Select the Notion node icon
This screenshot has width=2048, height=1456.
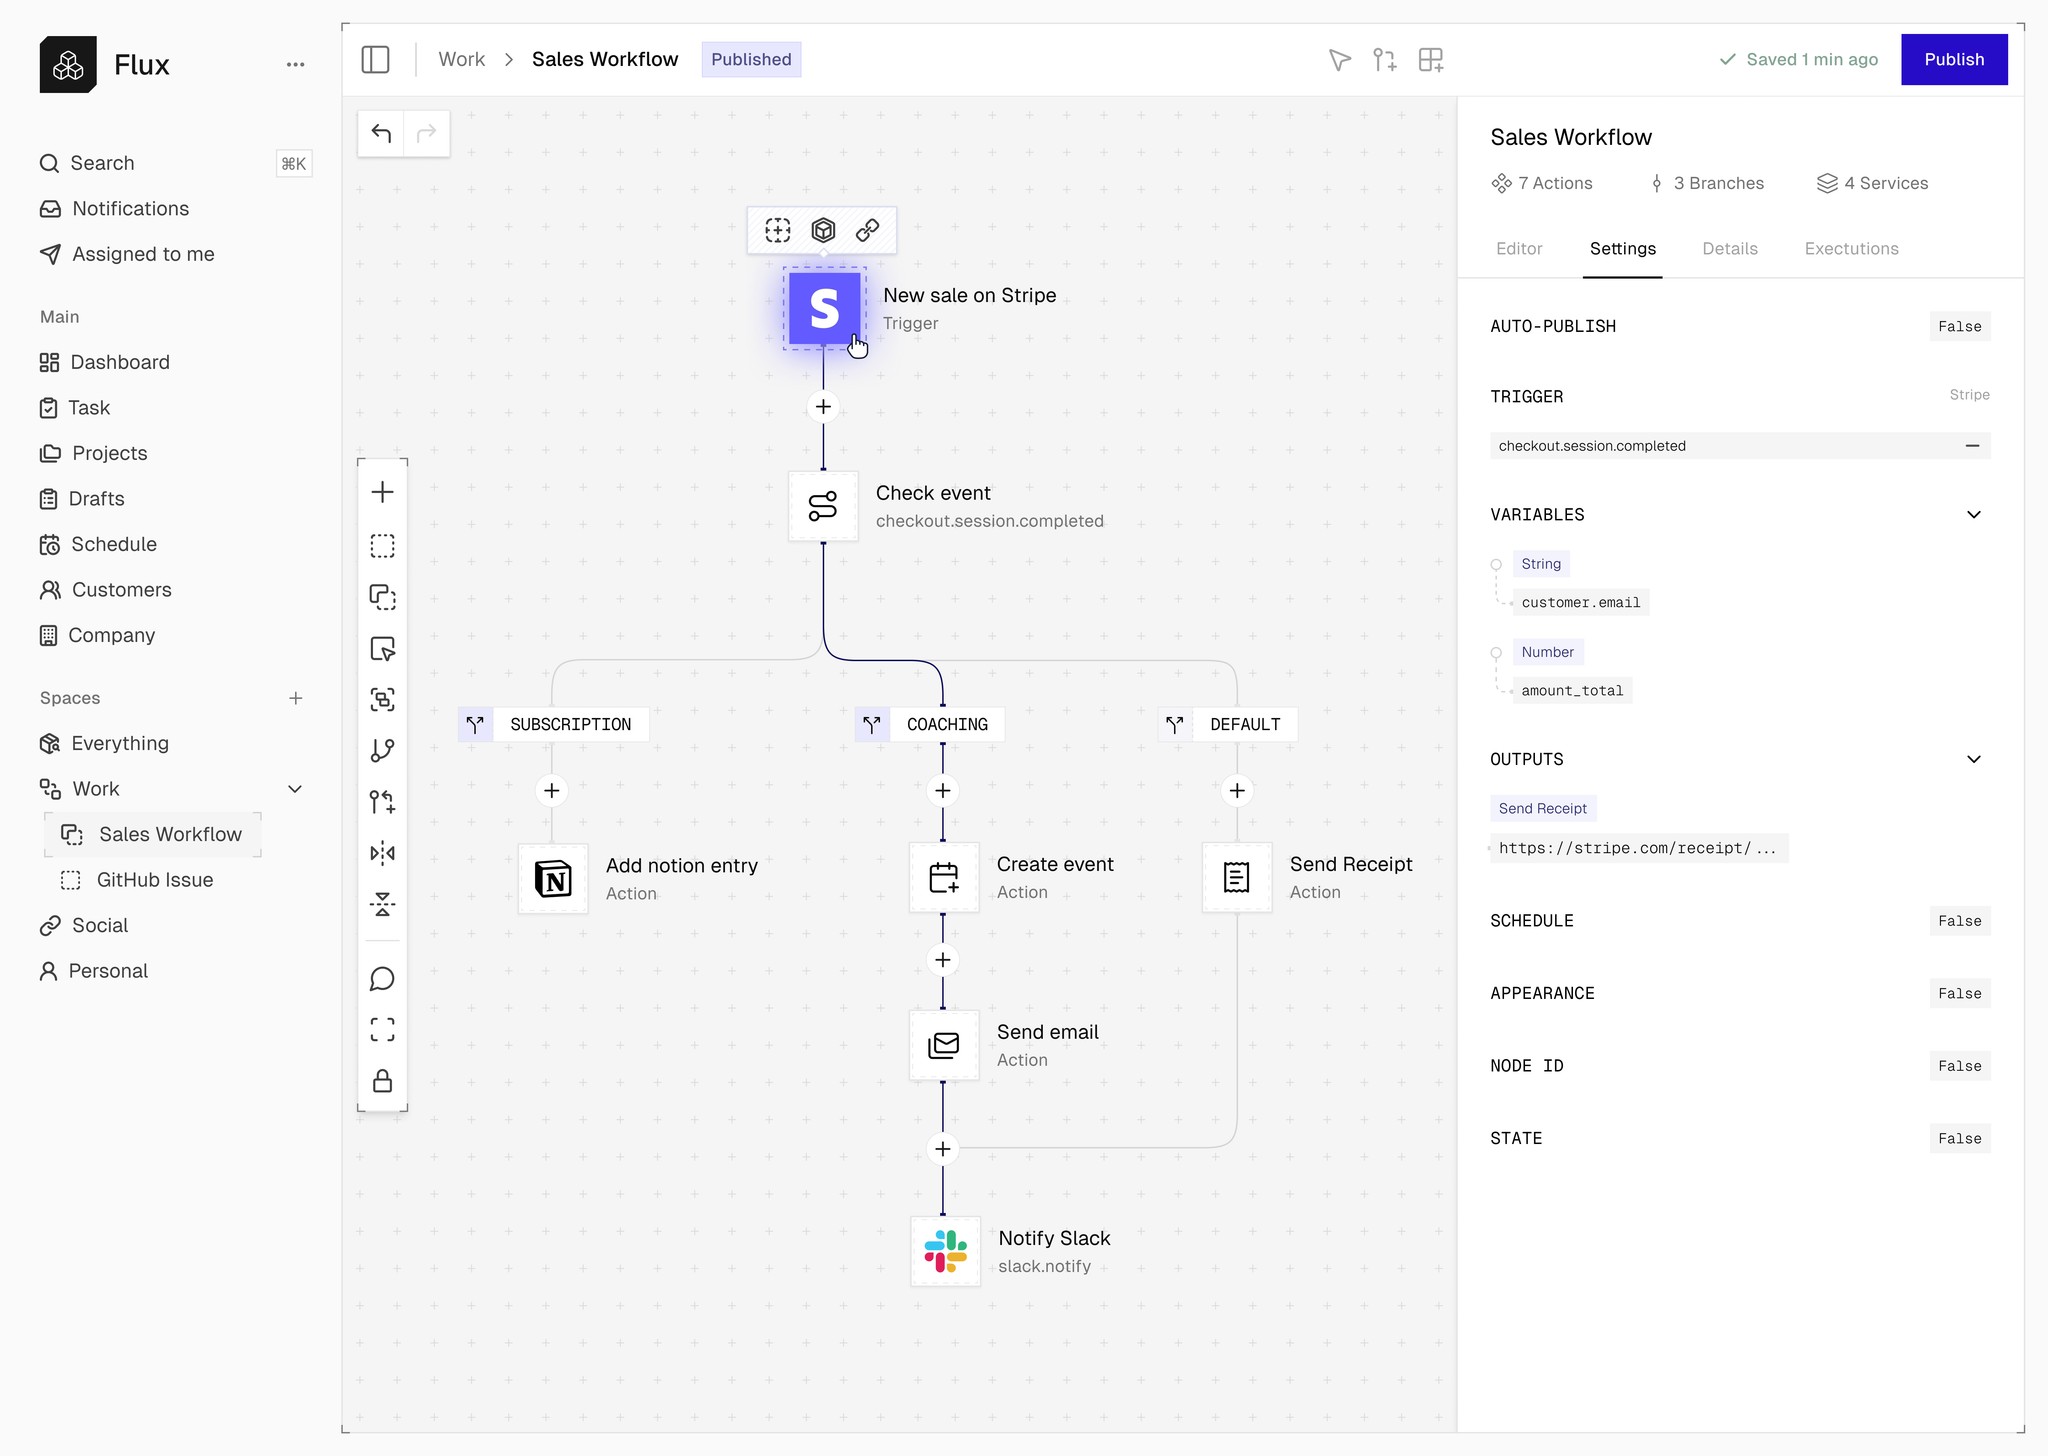(x=553, y=879)
